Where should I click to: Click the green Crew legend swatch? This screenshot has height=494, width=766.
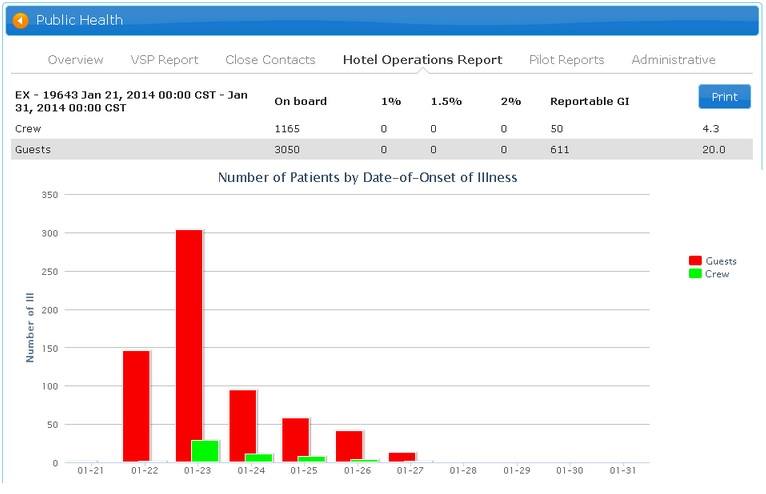click(695, 273)
